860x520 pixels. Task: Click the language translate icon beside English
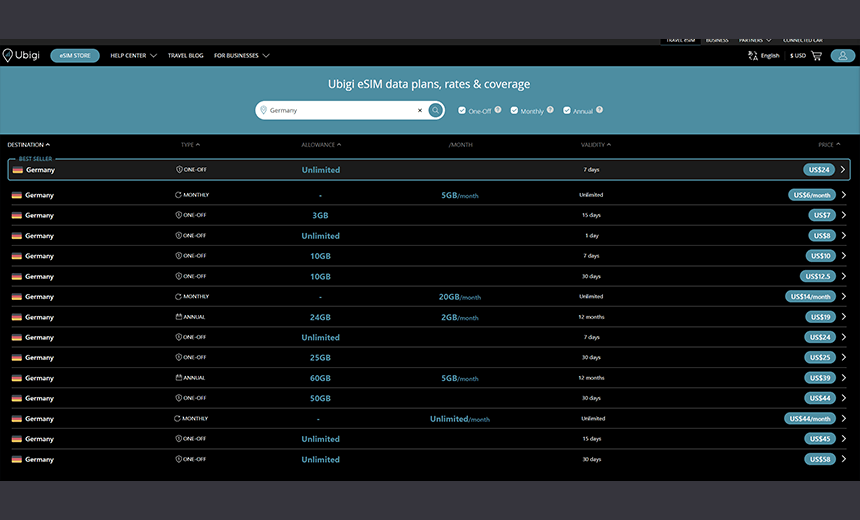point(752,55)
